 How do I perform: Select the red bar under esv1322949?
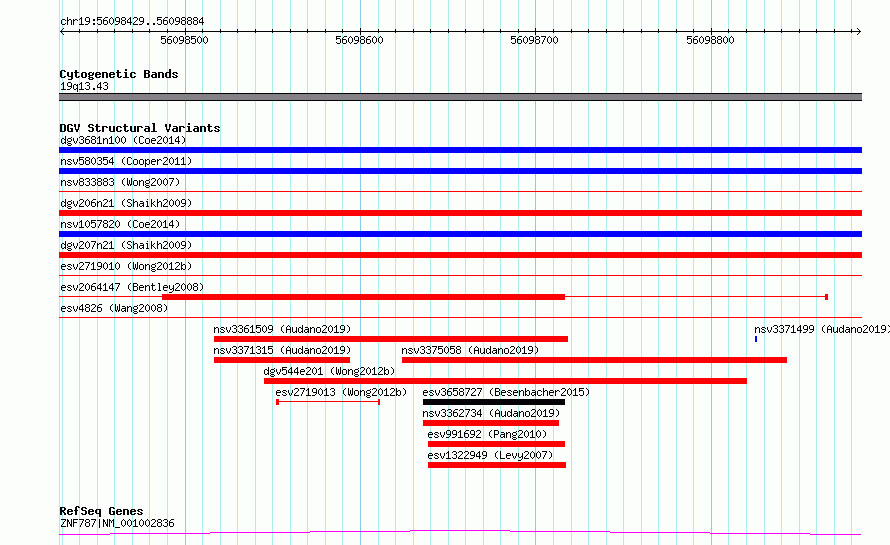(497, 465)
